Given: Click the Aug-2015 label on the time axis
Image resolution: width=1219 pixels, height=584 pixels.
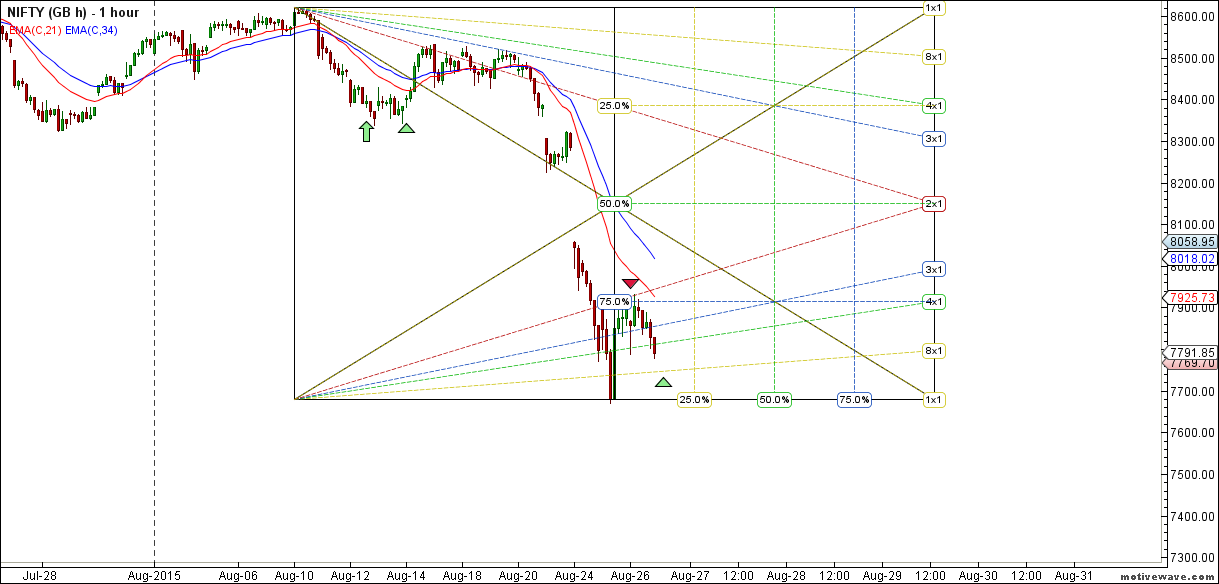Looking at the screenshot, I should (x=153, y=576).
